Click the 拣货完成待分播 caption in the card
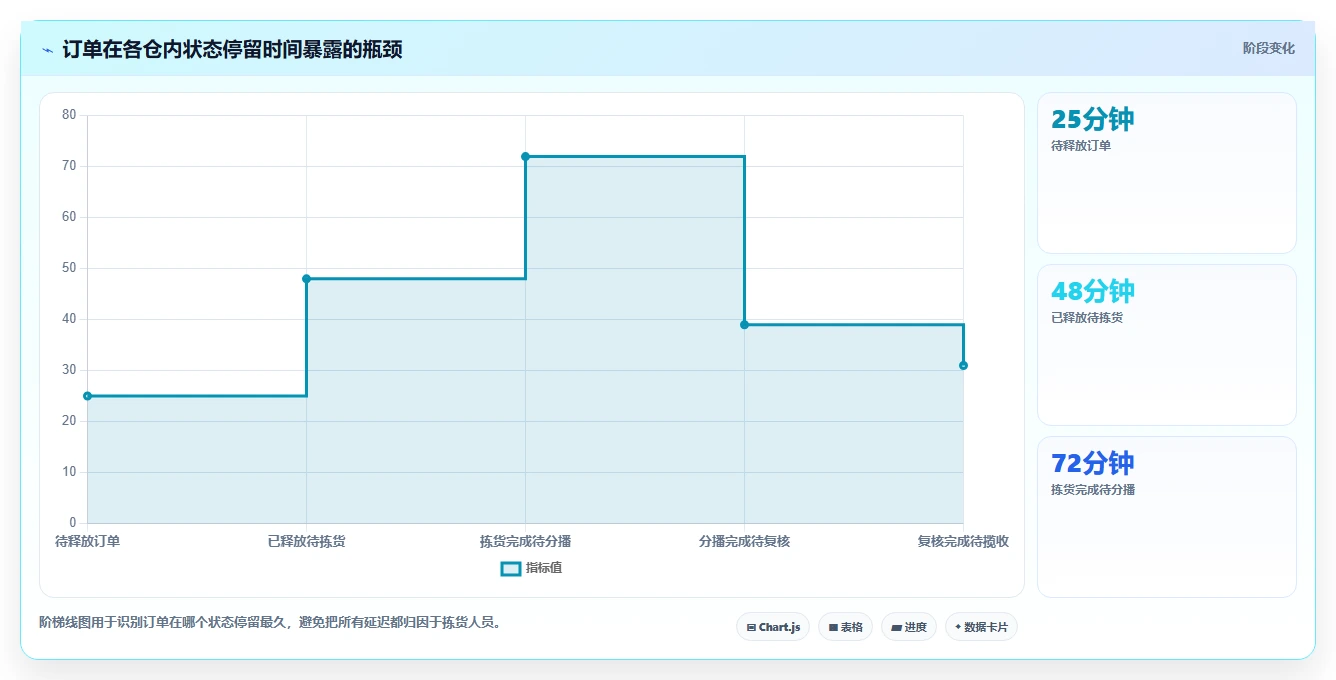This screenshot has width=1336, height=680. (1093, 490)
